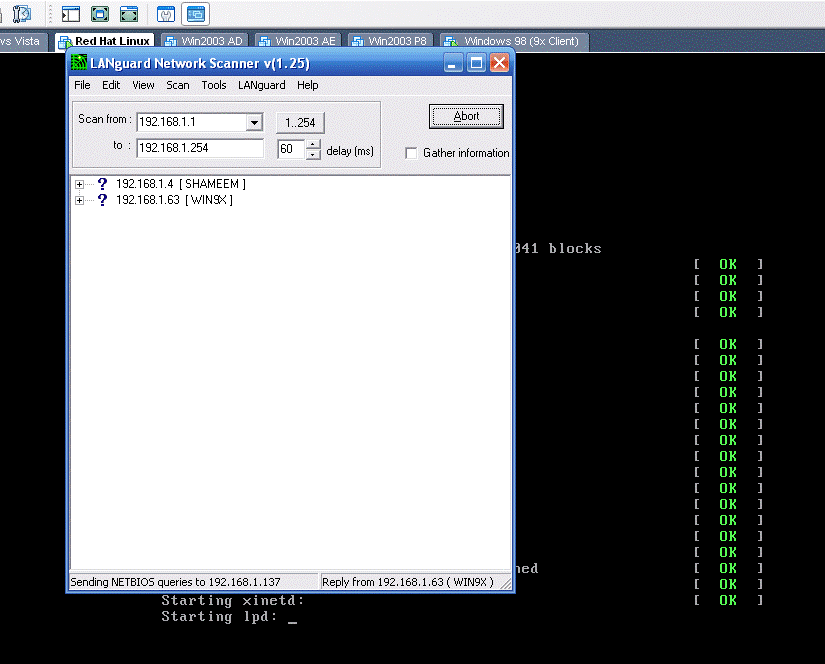Click the 1..254 range button
The image size is (825, 664).
pyautogui.click(x=300, y=123)
